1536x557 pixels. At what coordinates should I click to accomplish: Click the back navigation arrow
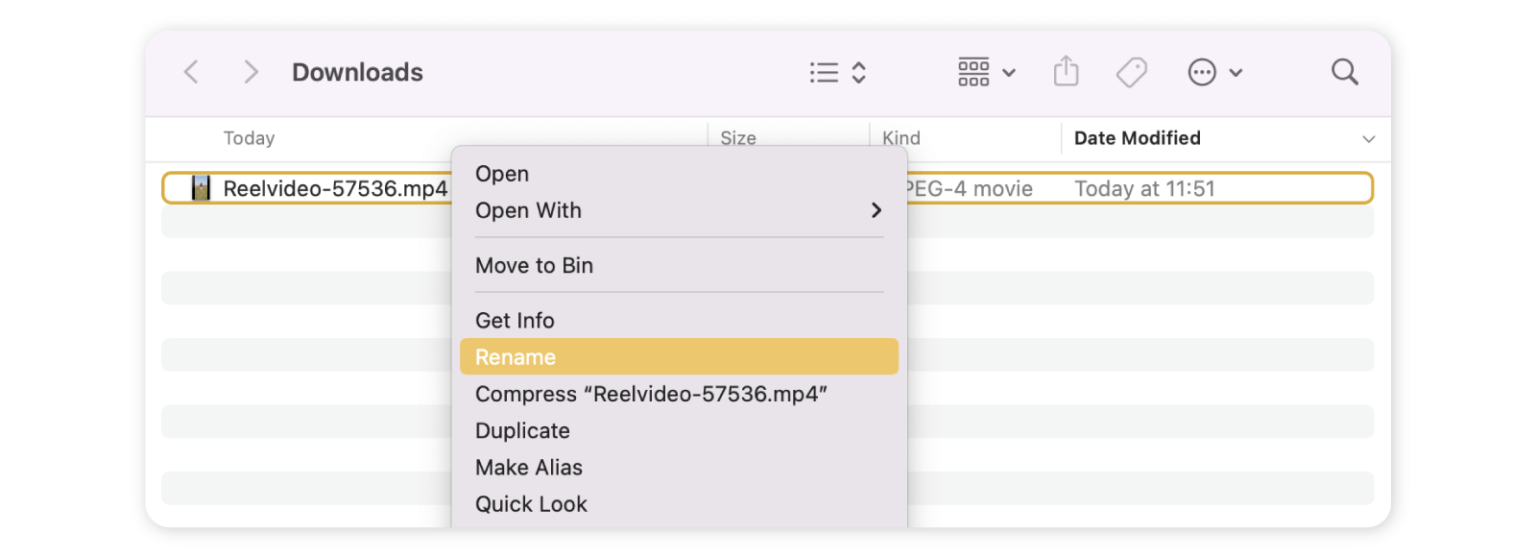coord(191,72)
